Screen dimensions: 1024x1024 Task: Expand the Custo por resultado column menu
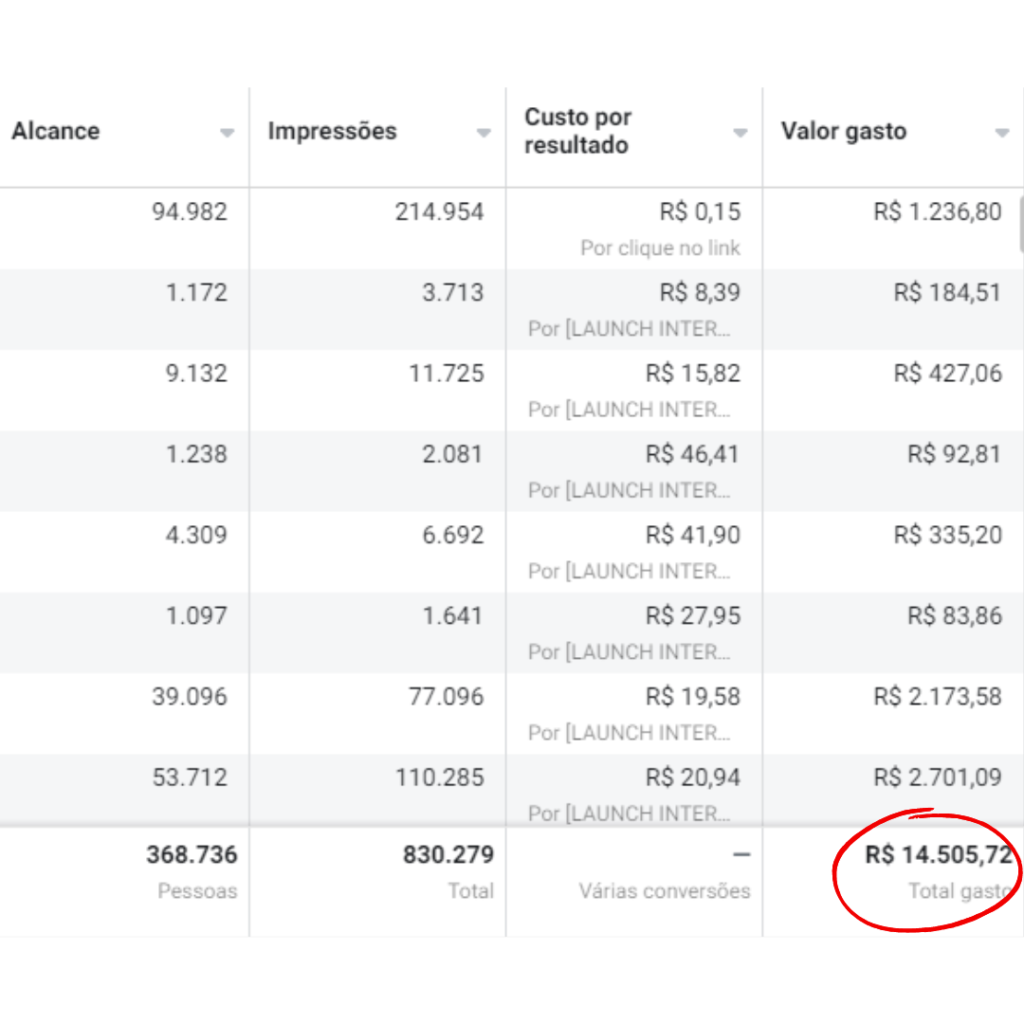tap(740, 133)
